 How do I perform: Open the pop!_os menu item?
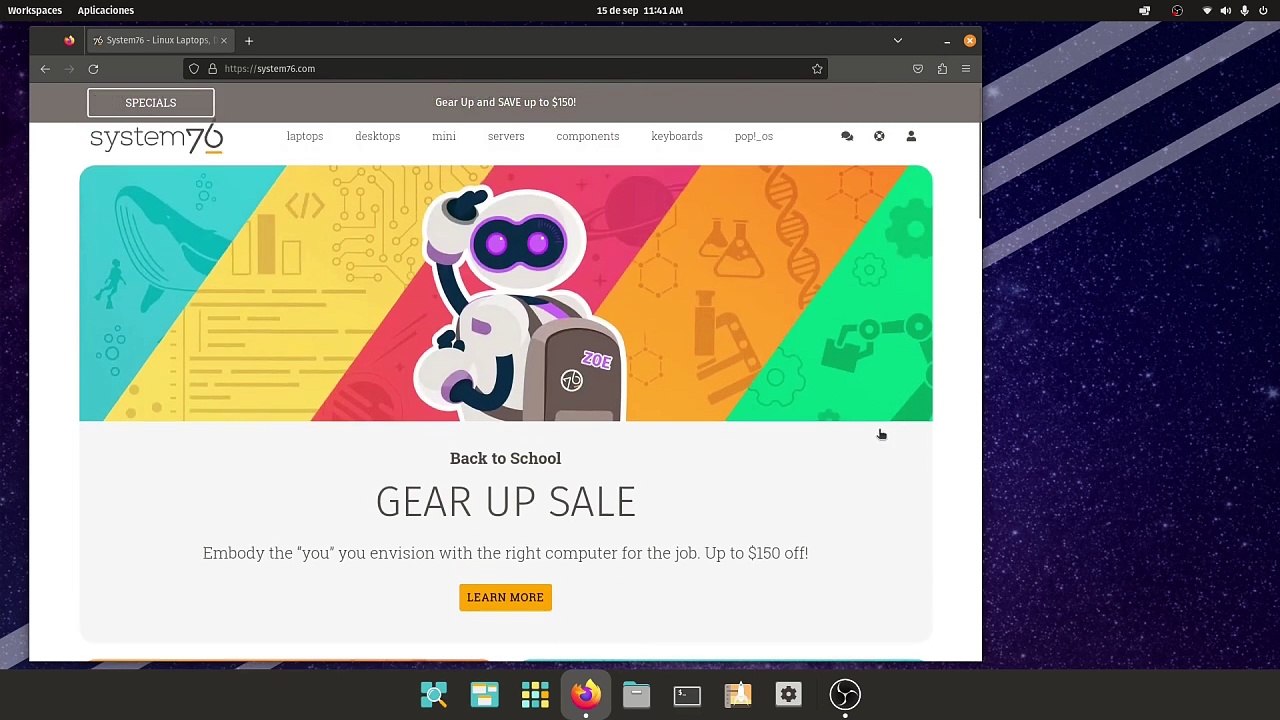tap(754, 136)
